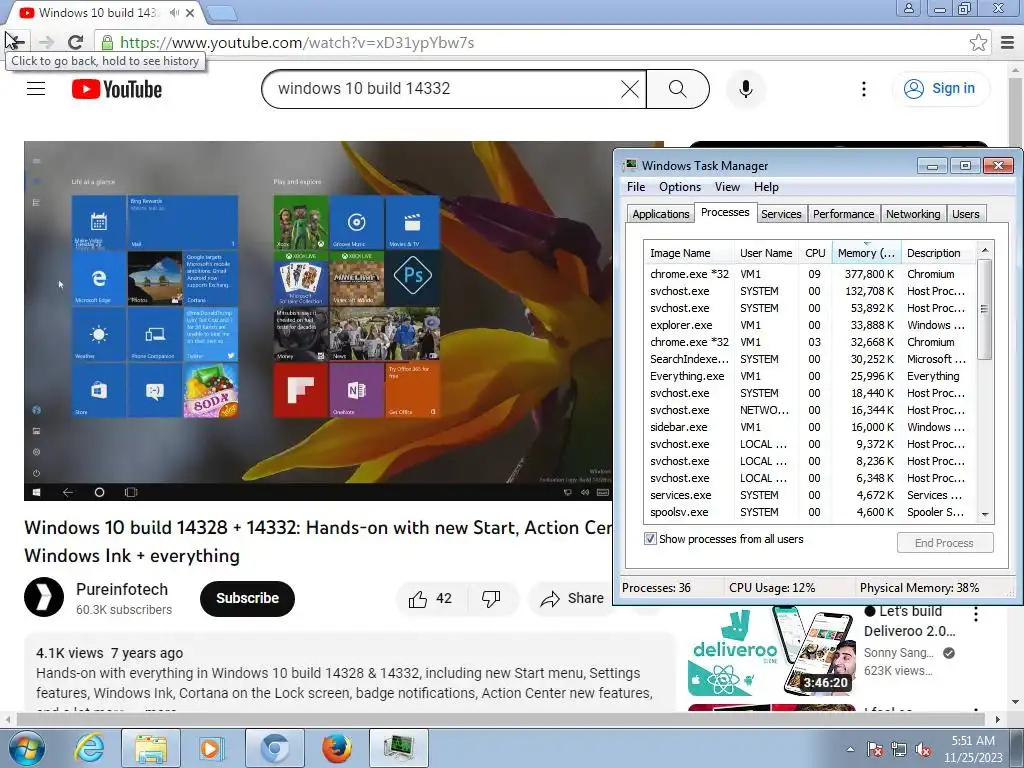Start voice search with microphone icon
This screenshot has height=768, width=1024.
point(746,89)
